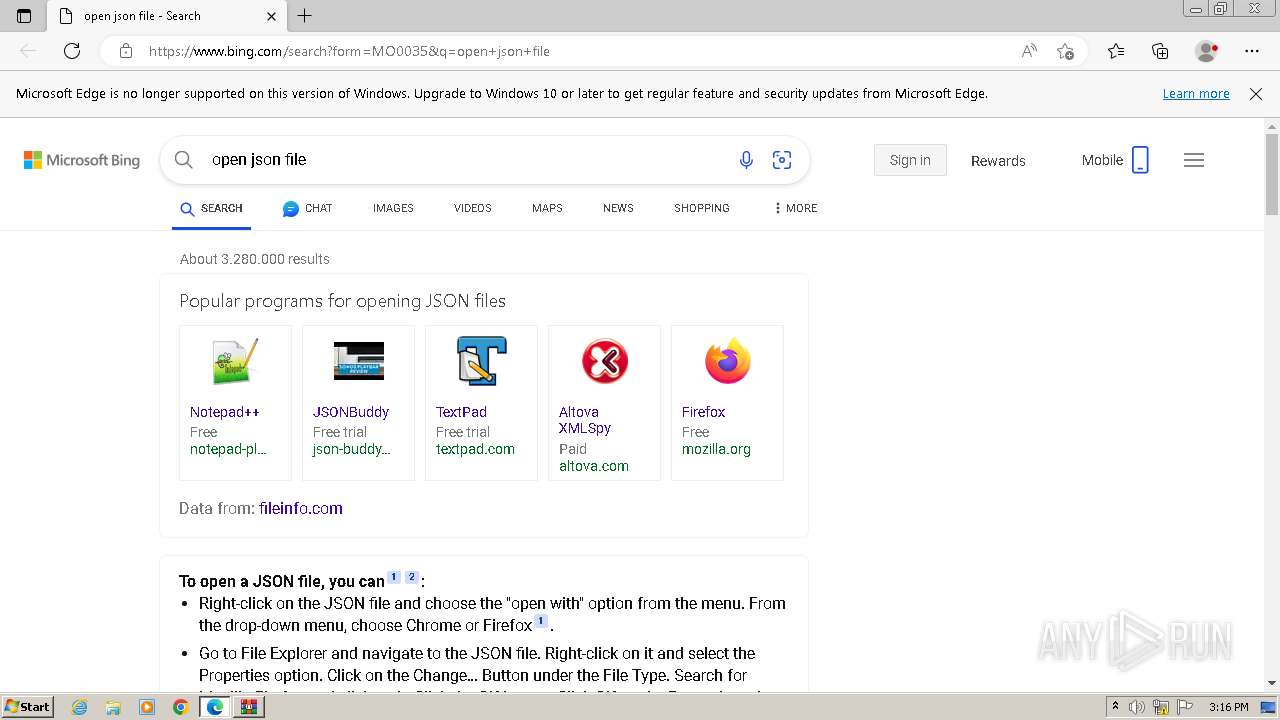Click the textpad.com text
The image size is (1280, 720).
coord(475,449)
